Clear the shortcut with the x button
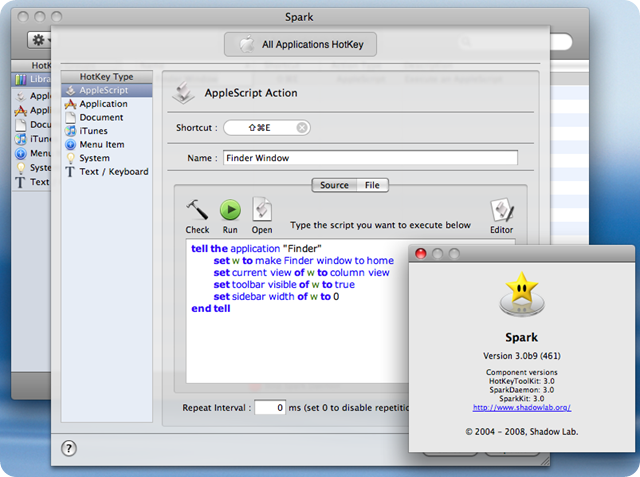Screen dimensions: 640x477 point(302,128)
